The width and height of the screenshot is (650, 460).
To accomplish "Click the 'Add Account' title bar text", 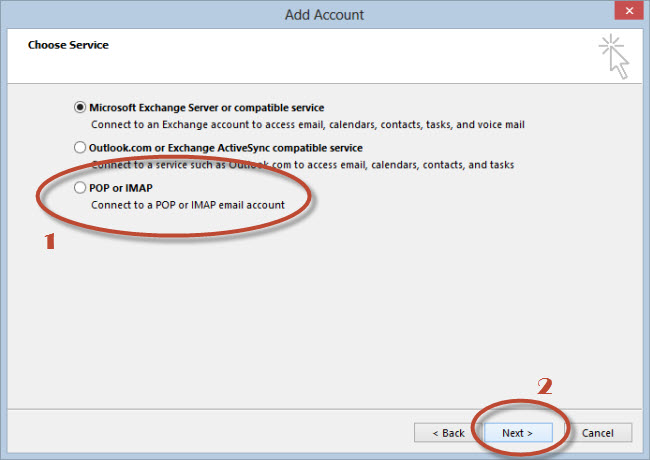I will (x=324, y=15).
